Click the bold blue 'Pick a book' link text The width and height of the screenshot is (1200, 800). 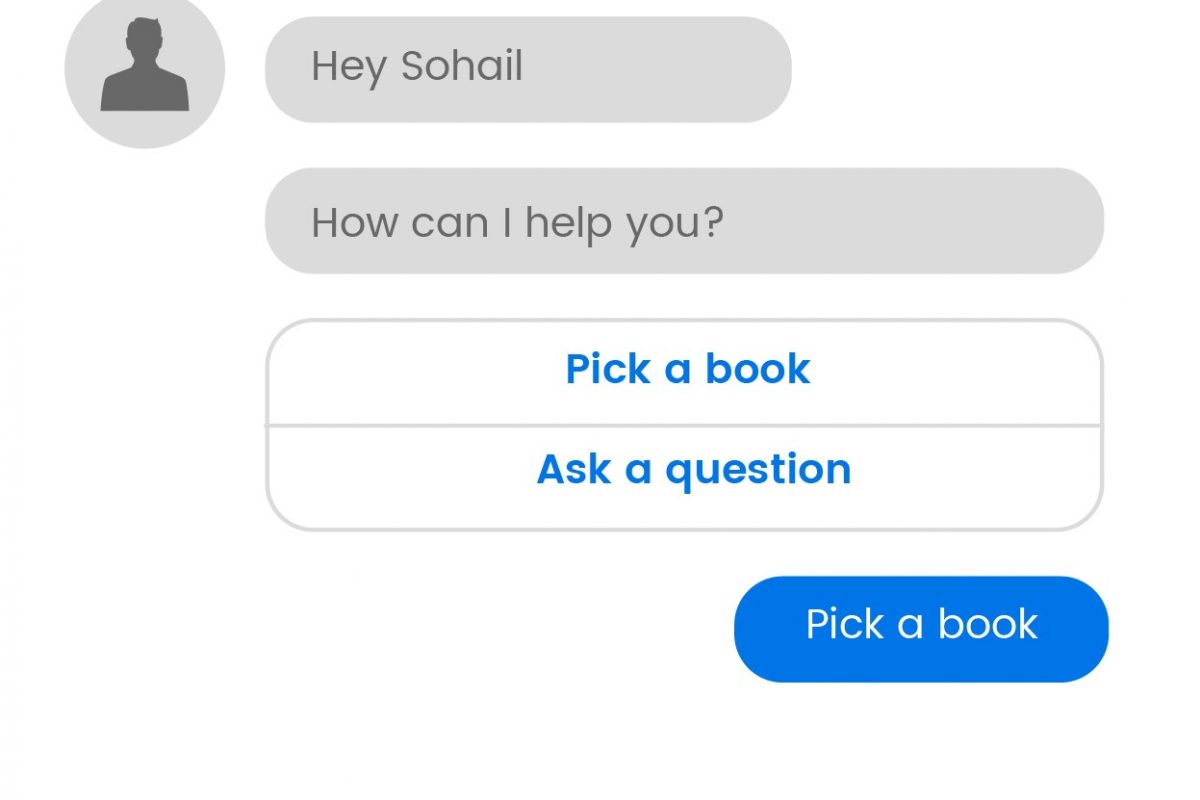pyautogui.click(x=688, y=369)
